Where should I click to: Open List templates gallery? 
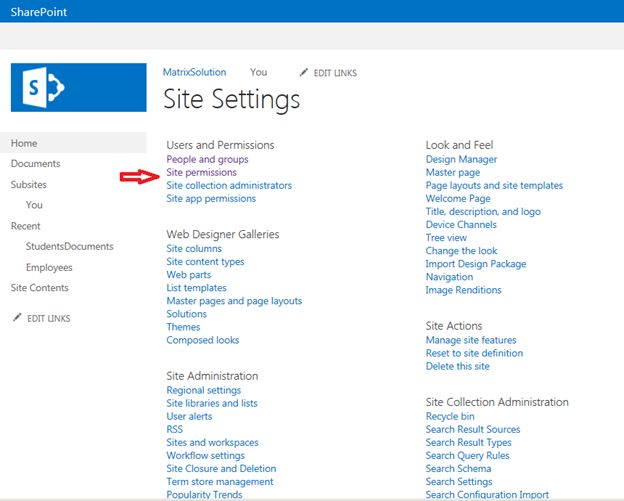click(x=196, y=288)
